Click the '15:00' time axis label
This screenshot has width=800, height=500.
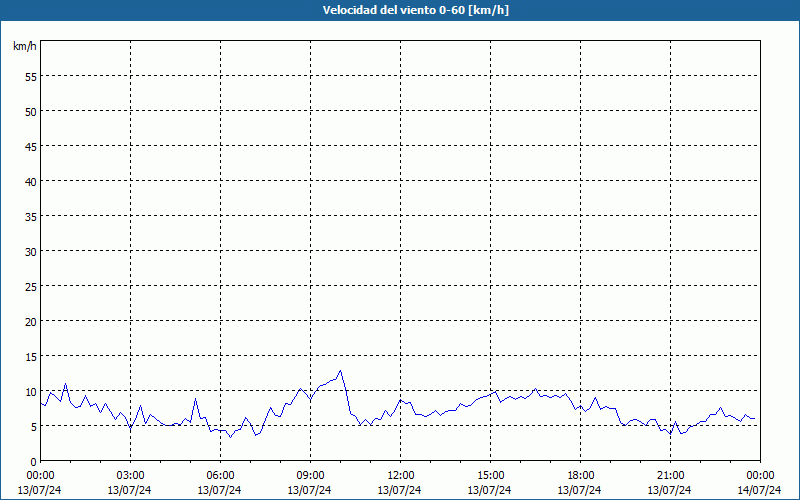pos(490,476)
